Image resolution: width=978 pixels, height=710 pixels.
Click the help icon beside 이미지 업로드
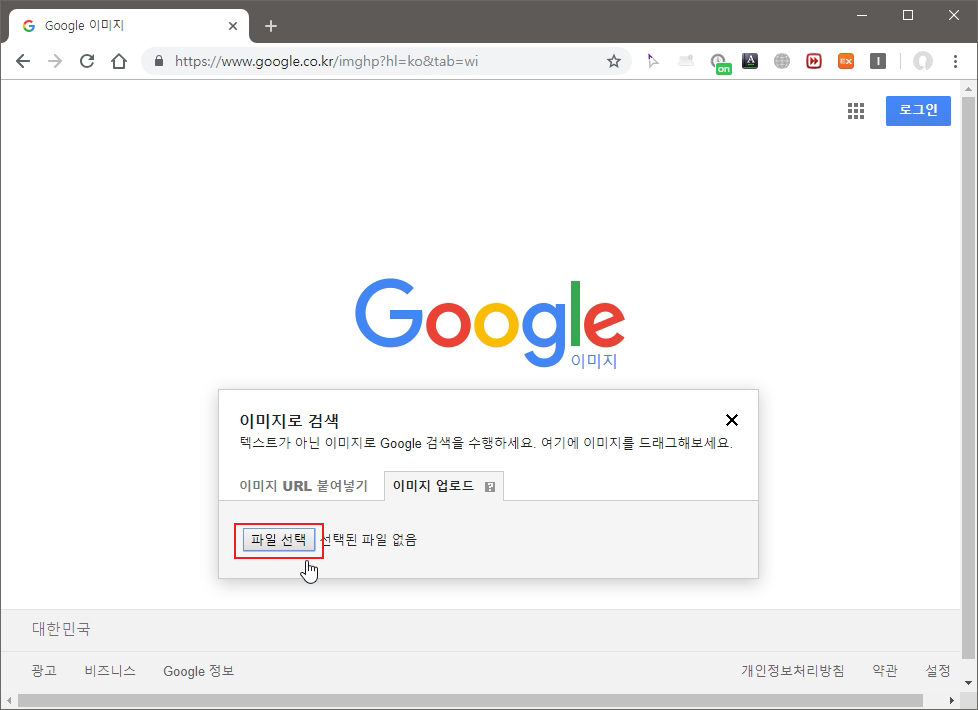490,487
